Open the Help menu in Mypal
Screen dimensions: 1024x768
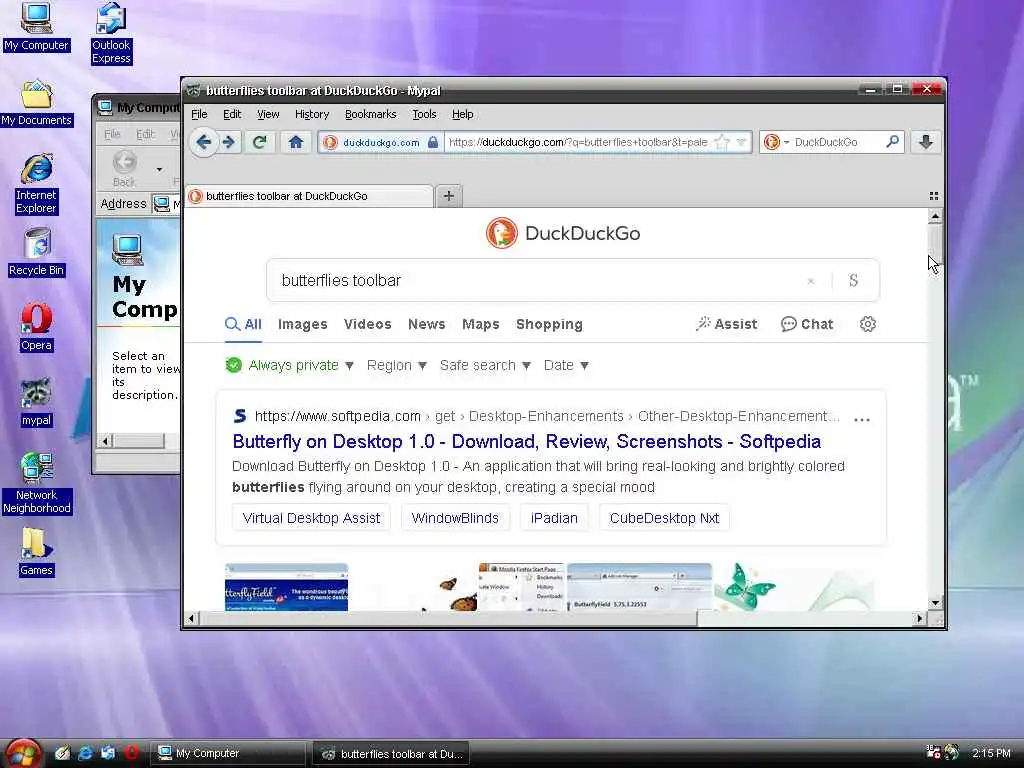(x=462, y=114)
